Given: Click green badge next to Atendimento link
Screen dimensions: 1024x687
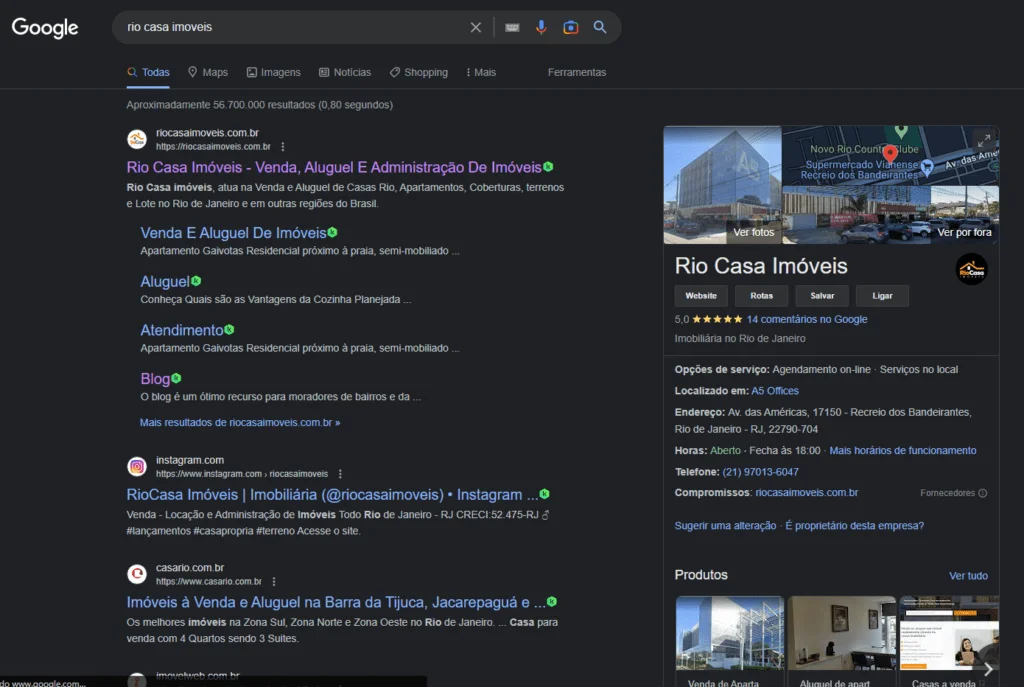Looking at the screenshot, I should tap(229, 330).
